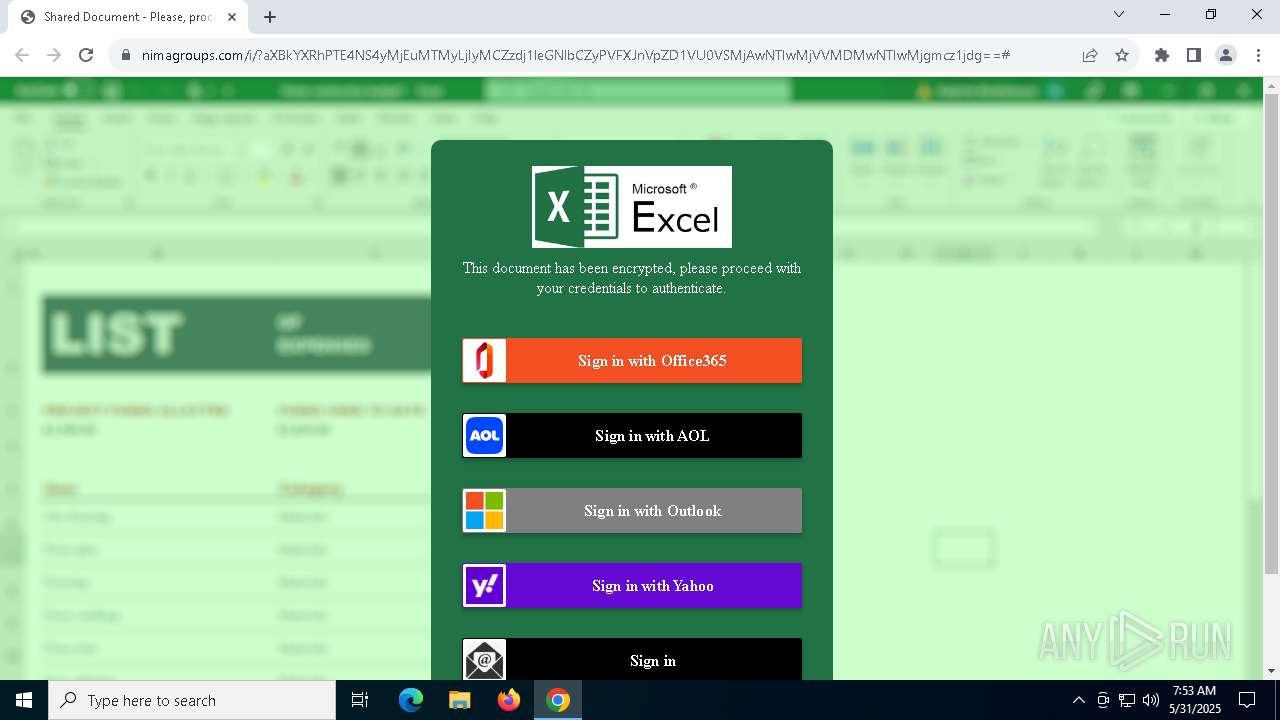Click the Microsoft four-color logo icon

click(484, 510)
